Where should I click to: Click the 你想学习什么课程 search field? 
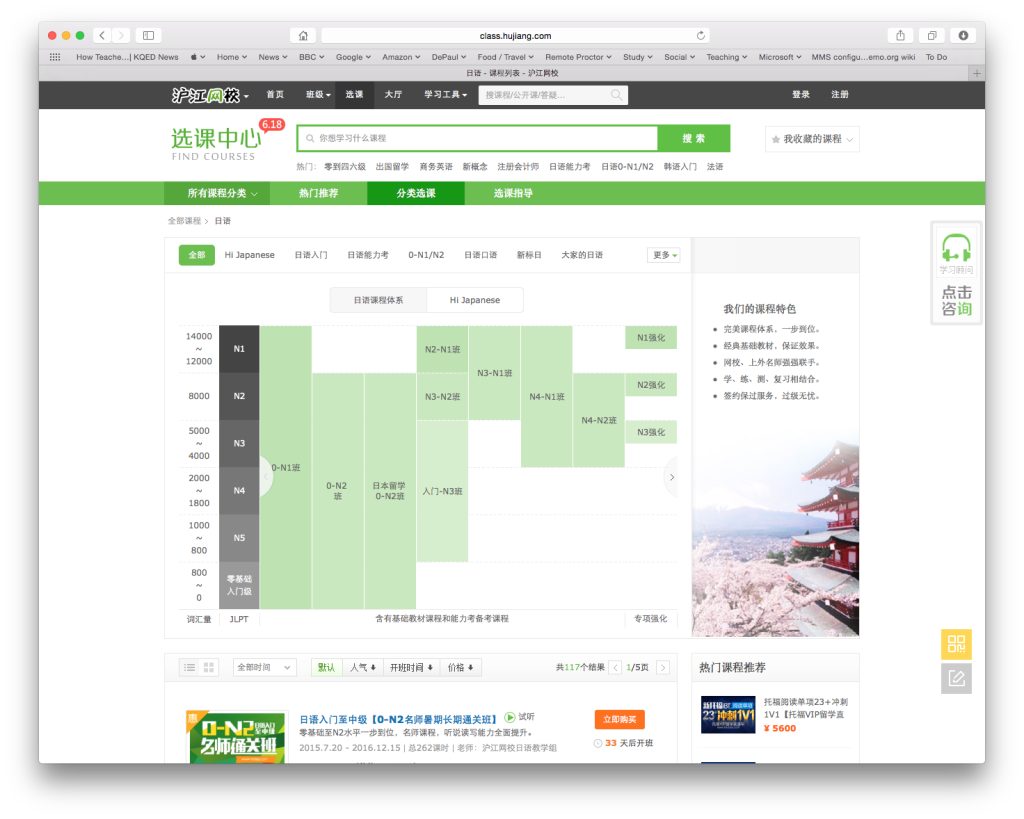coord(480,138)
